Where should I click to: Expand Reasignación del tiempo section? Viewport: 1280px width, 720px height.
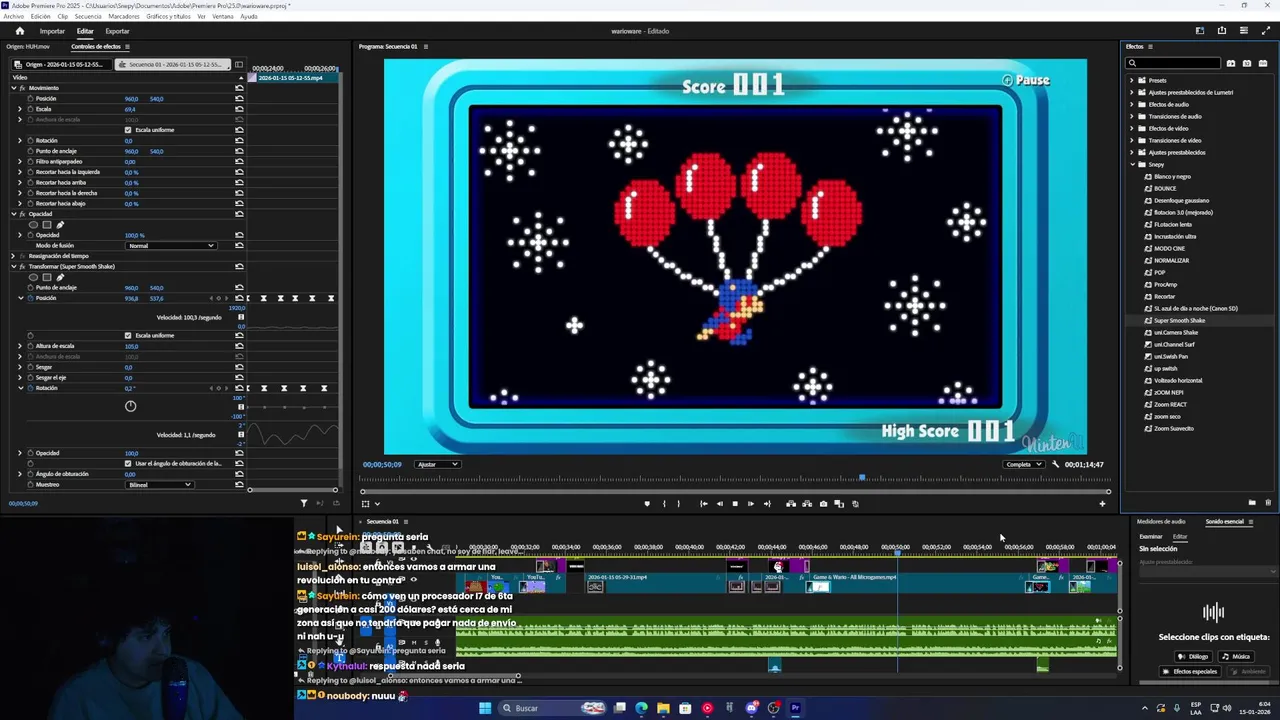(x=13, y=256)
